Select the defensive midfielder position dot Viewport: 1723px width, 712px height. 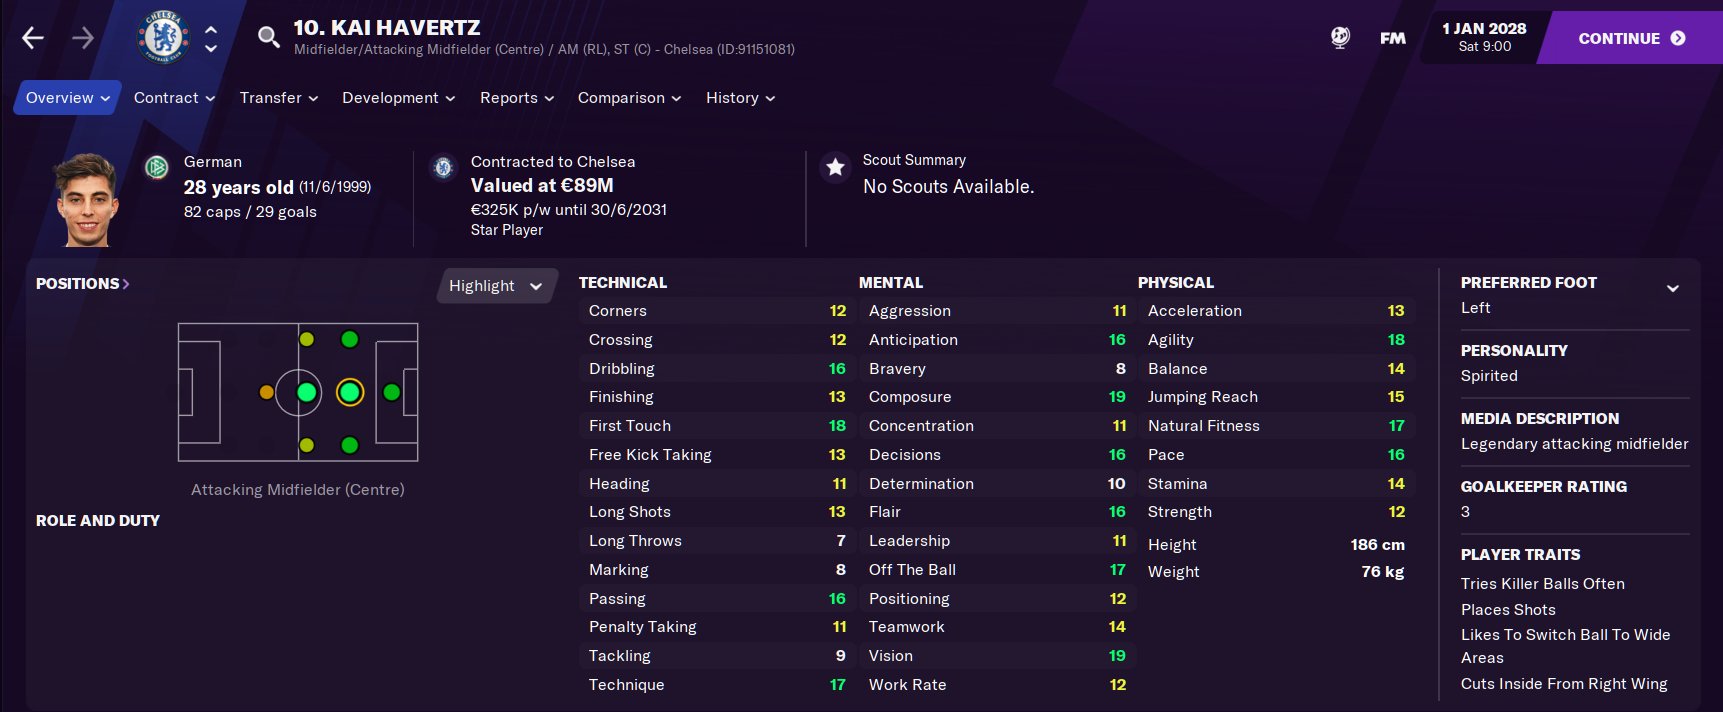pyautogui.click(x=266, y=392)
